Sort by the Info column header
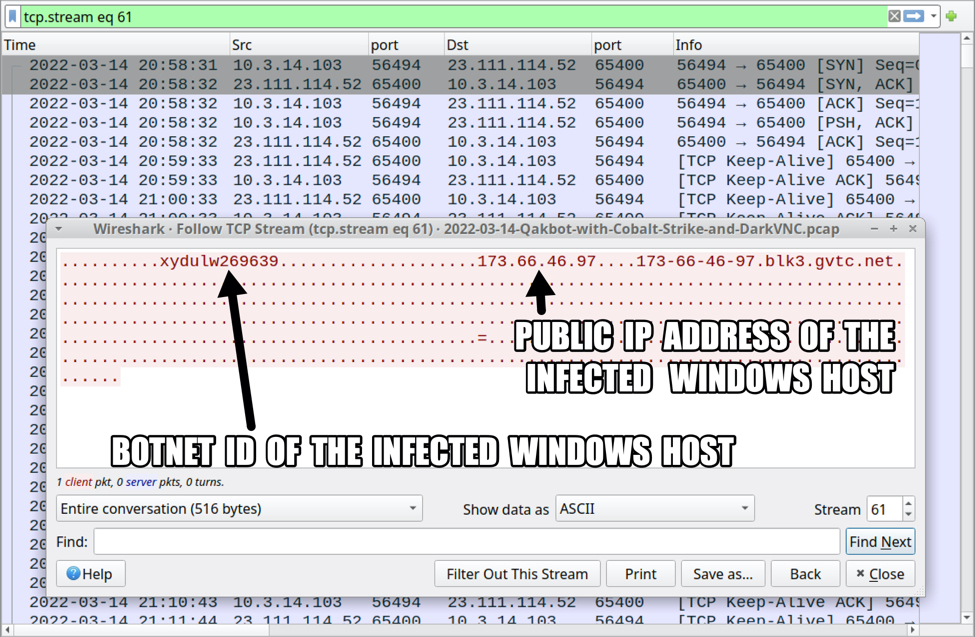This screenshot has width=975, height=637. [796, 45]
